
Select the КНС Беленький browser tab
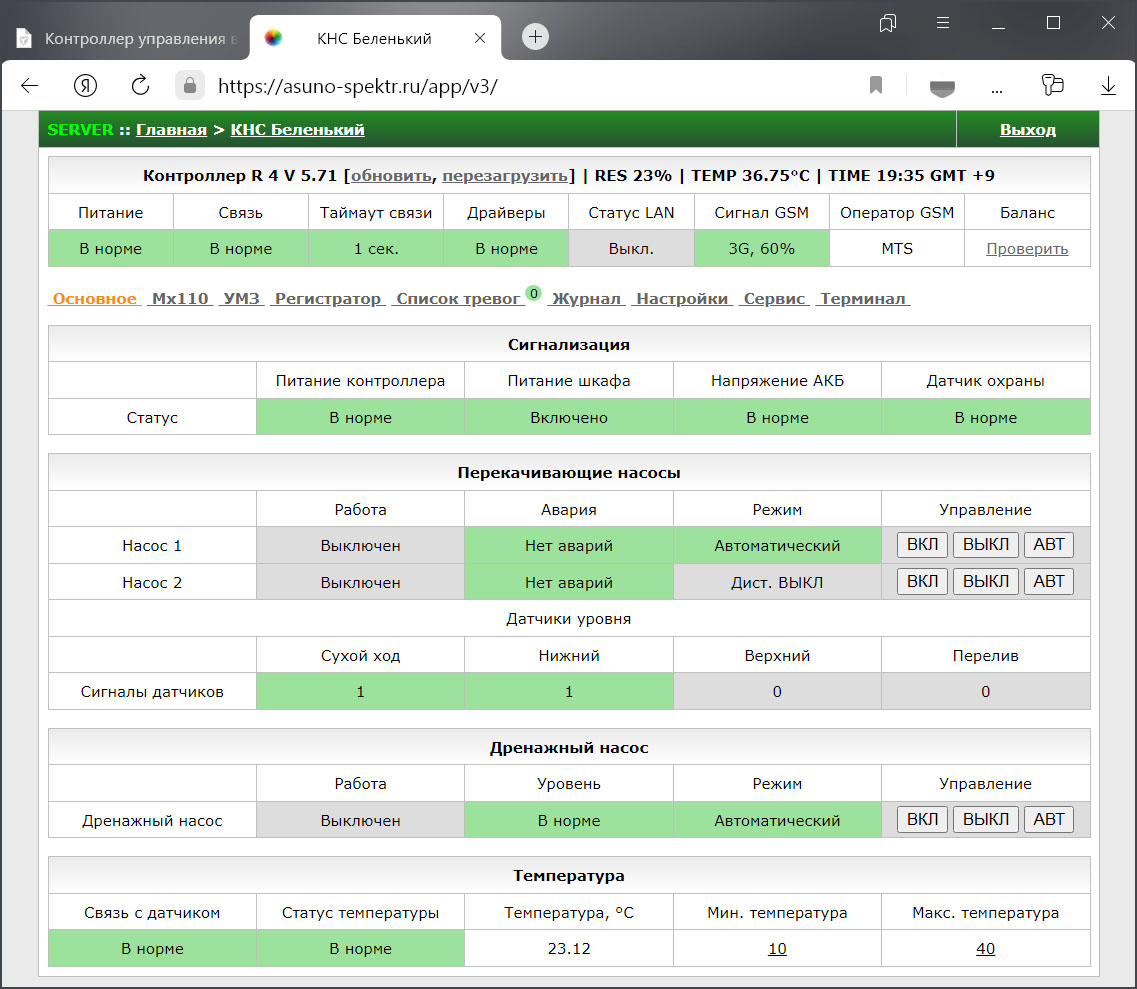coord(375,38)
